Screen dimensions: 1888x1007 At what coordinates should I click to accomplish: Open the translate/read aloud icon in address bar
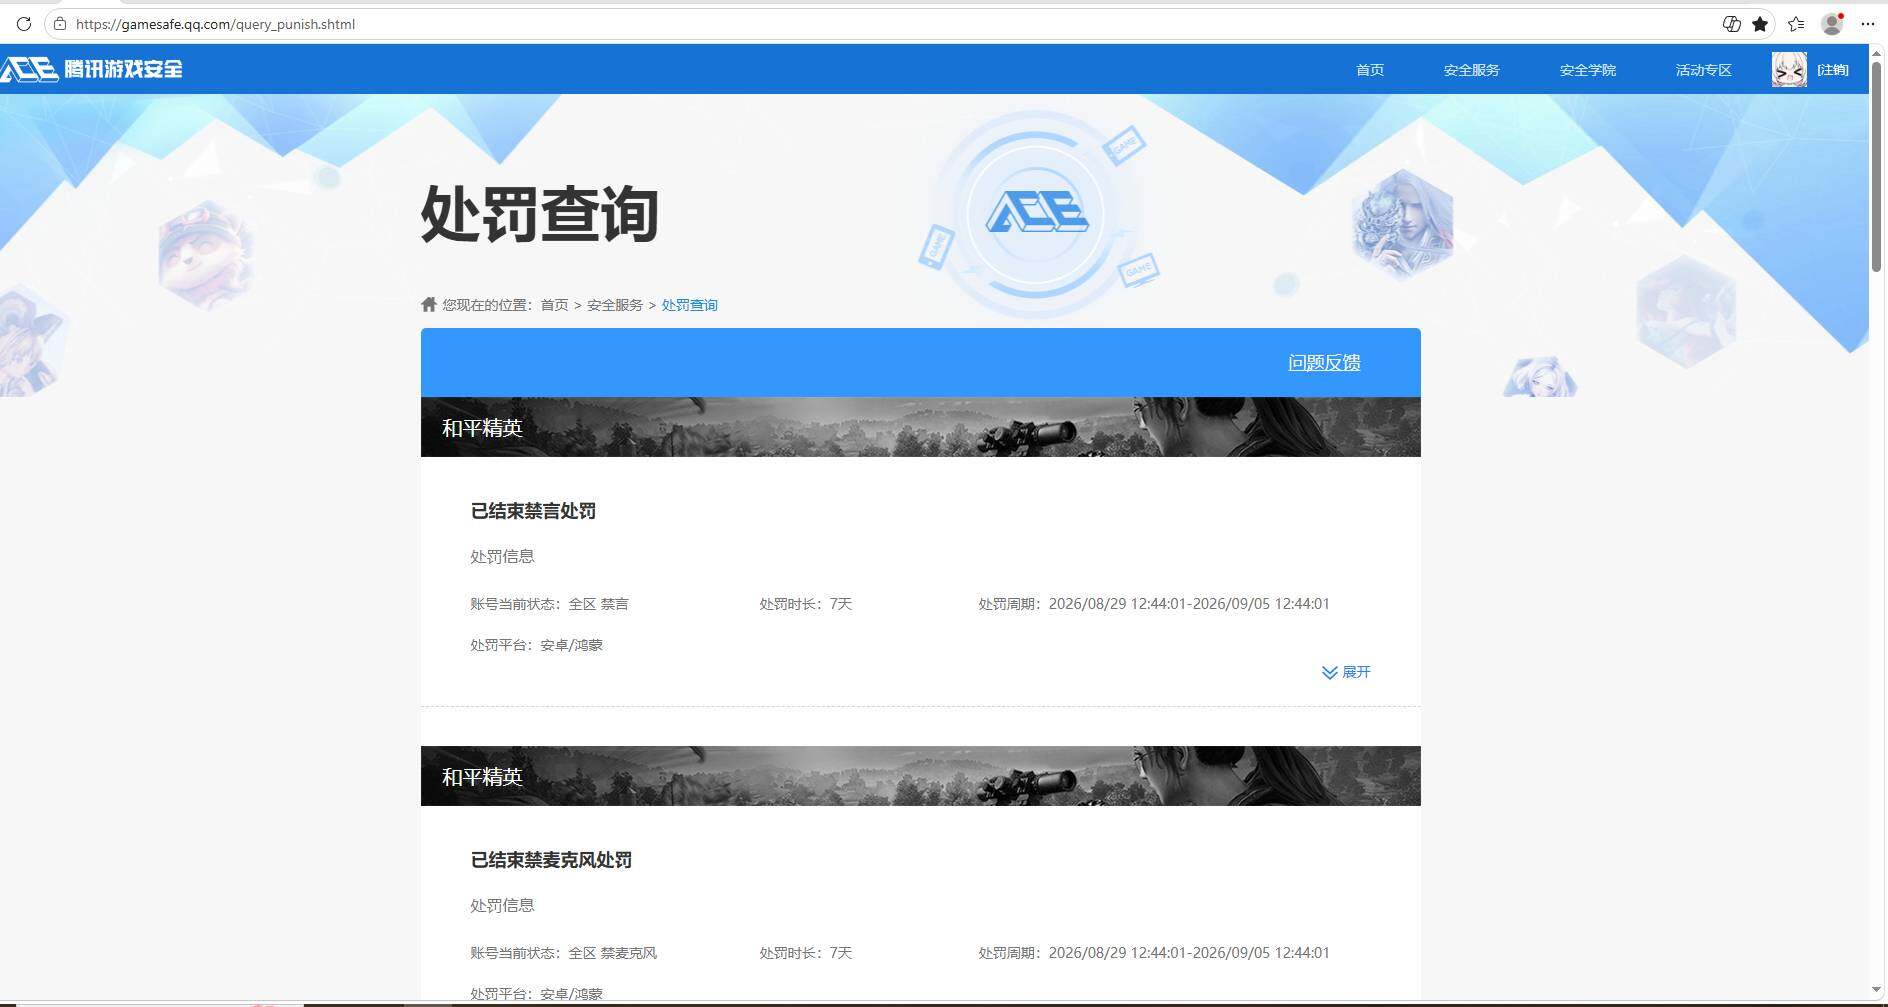click(1731, 24)
